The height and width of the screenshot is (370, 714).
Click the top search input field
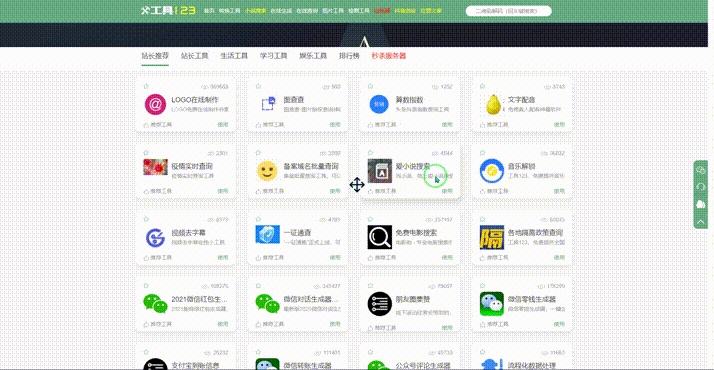(x=509, y=11)
